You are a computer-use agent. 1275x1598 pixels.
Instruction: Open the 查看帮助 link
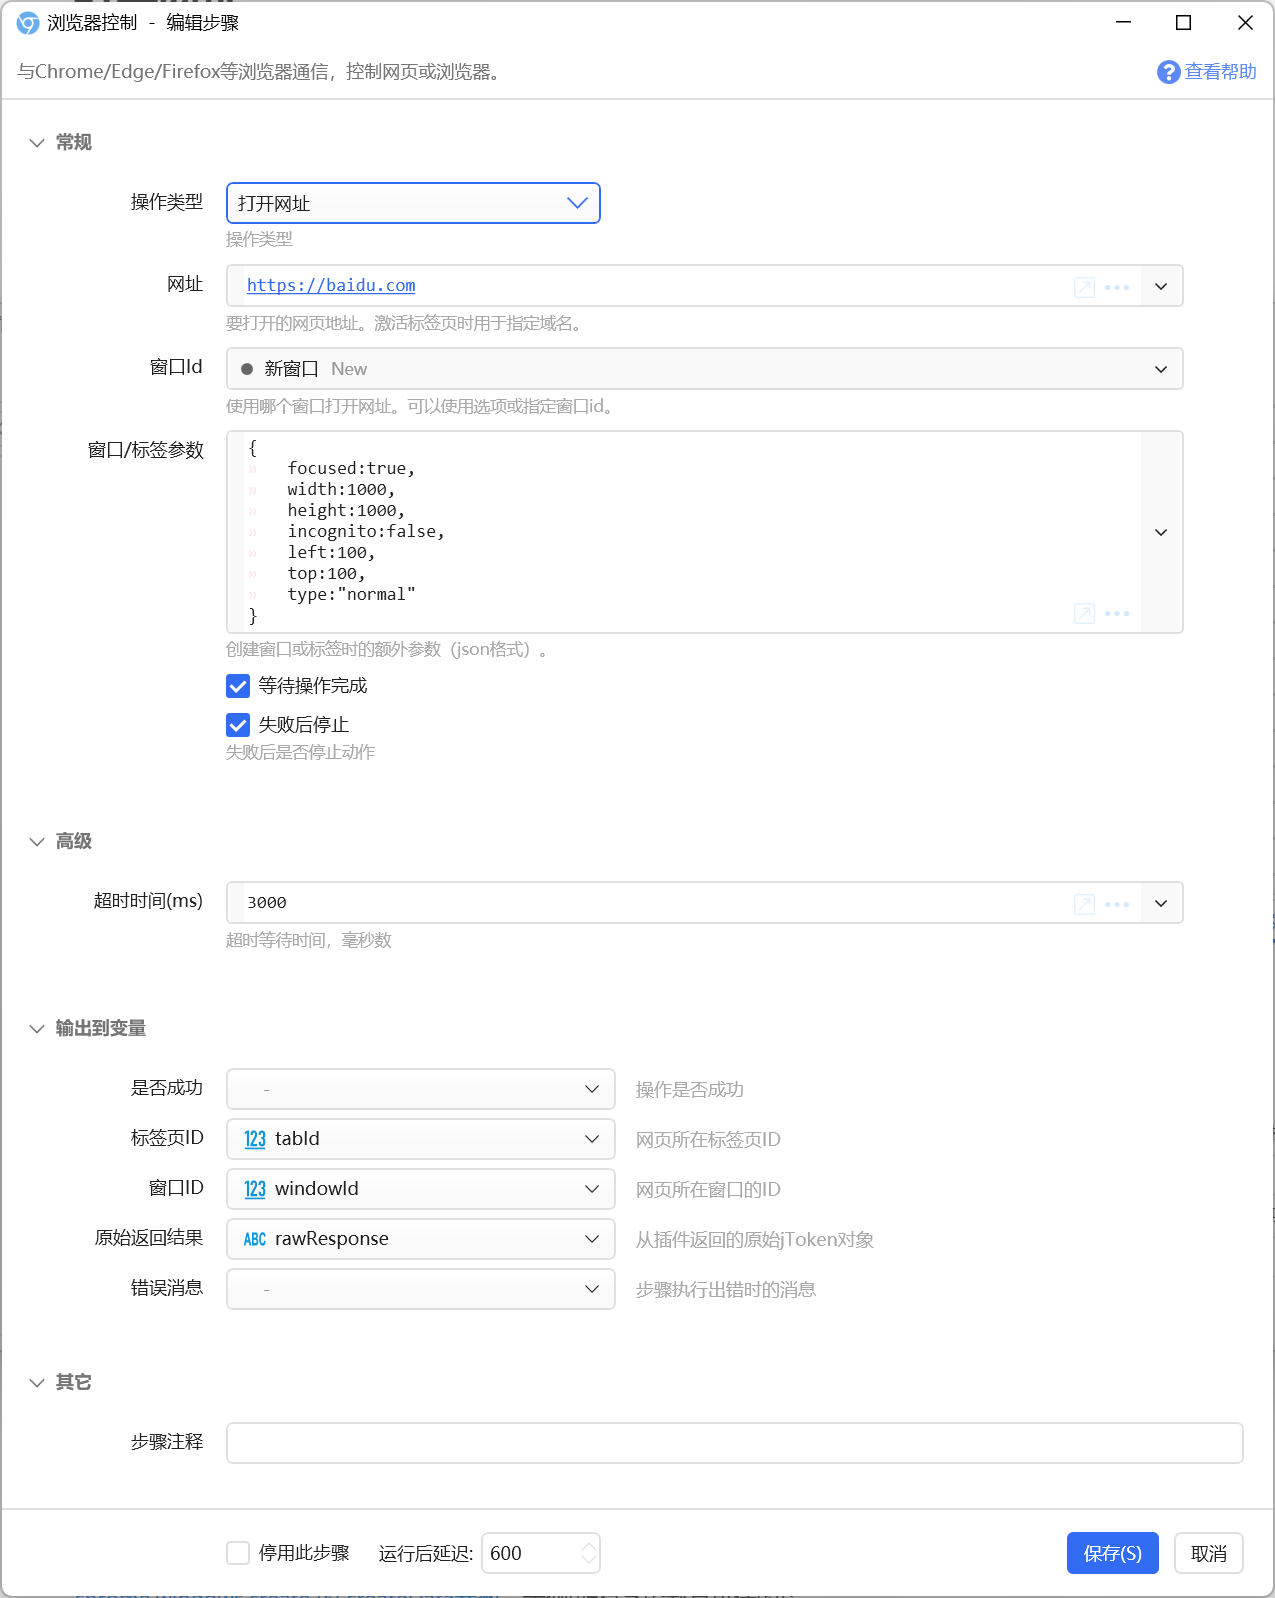click(1220, 72)
